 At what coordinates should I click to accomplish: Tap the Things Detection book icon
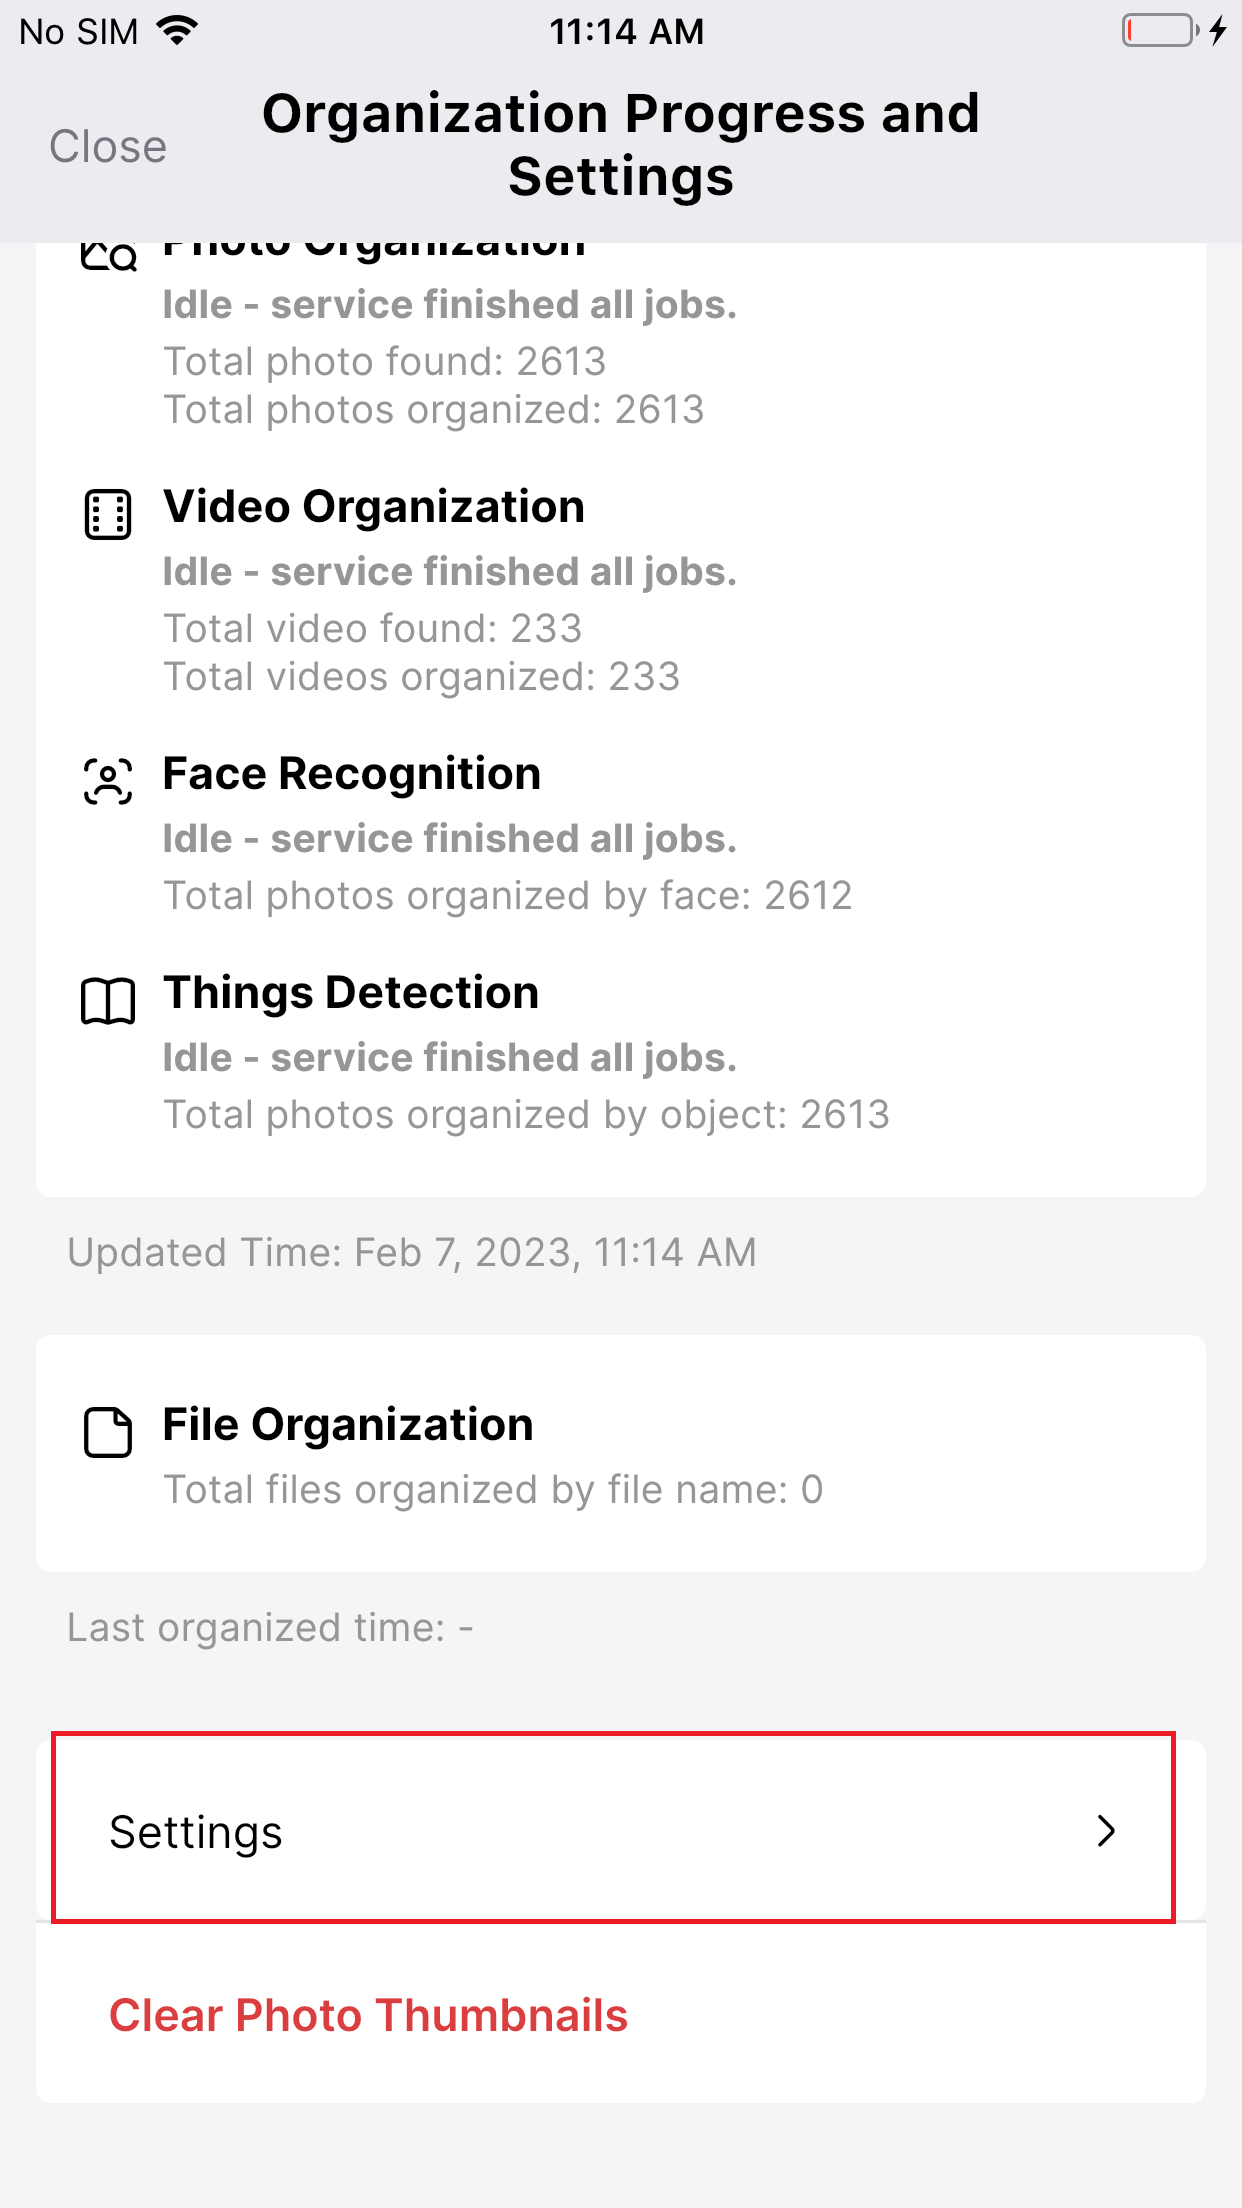108,1001
